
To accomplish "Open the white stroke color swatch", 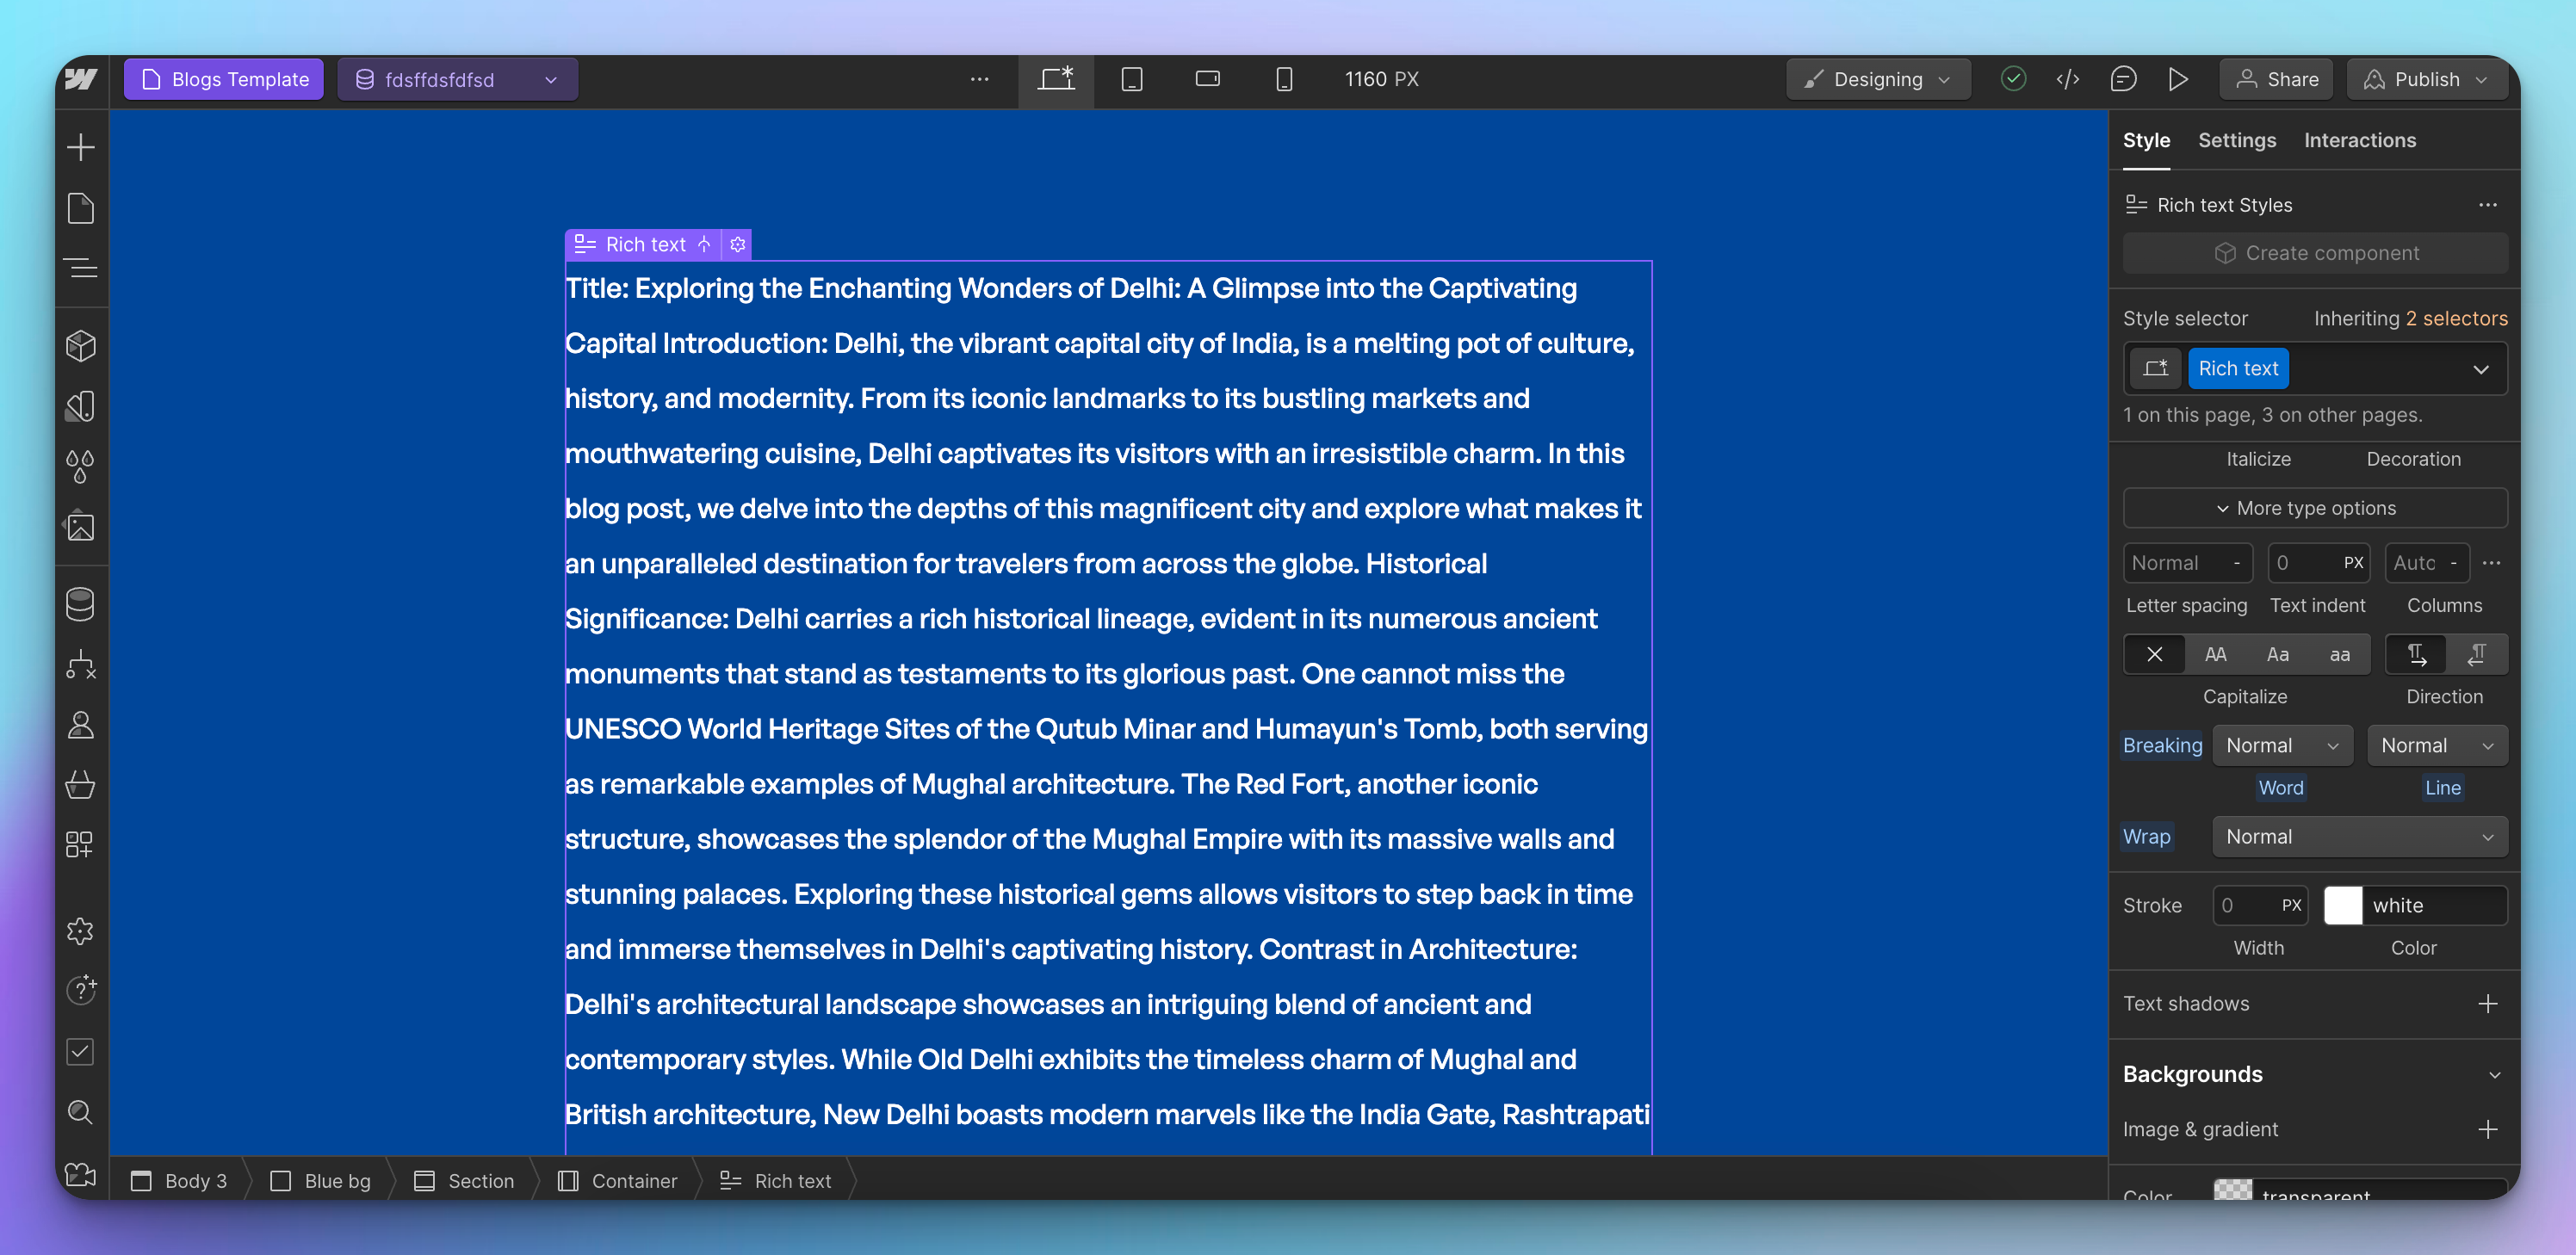I will click(2343, 905).
